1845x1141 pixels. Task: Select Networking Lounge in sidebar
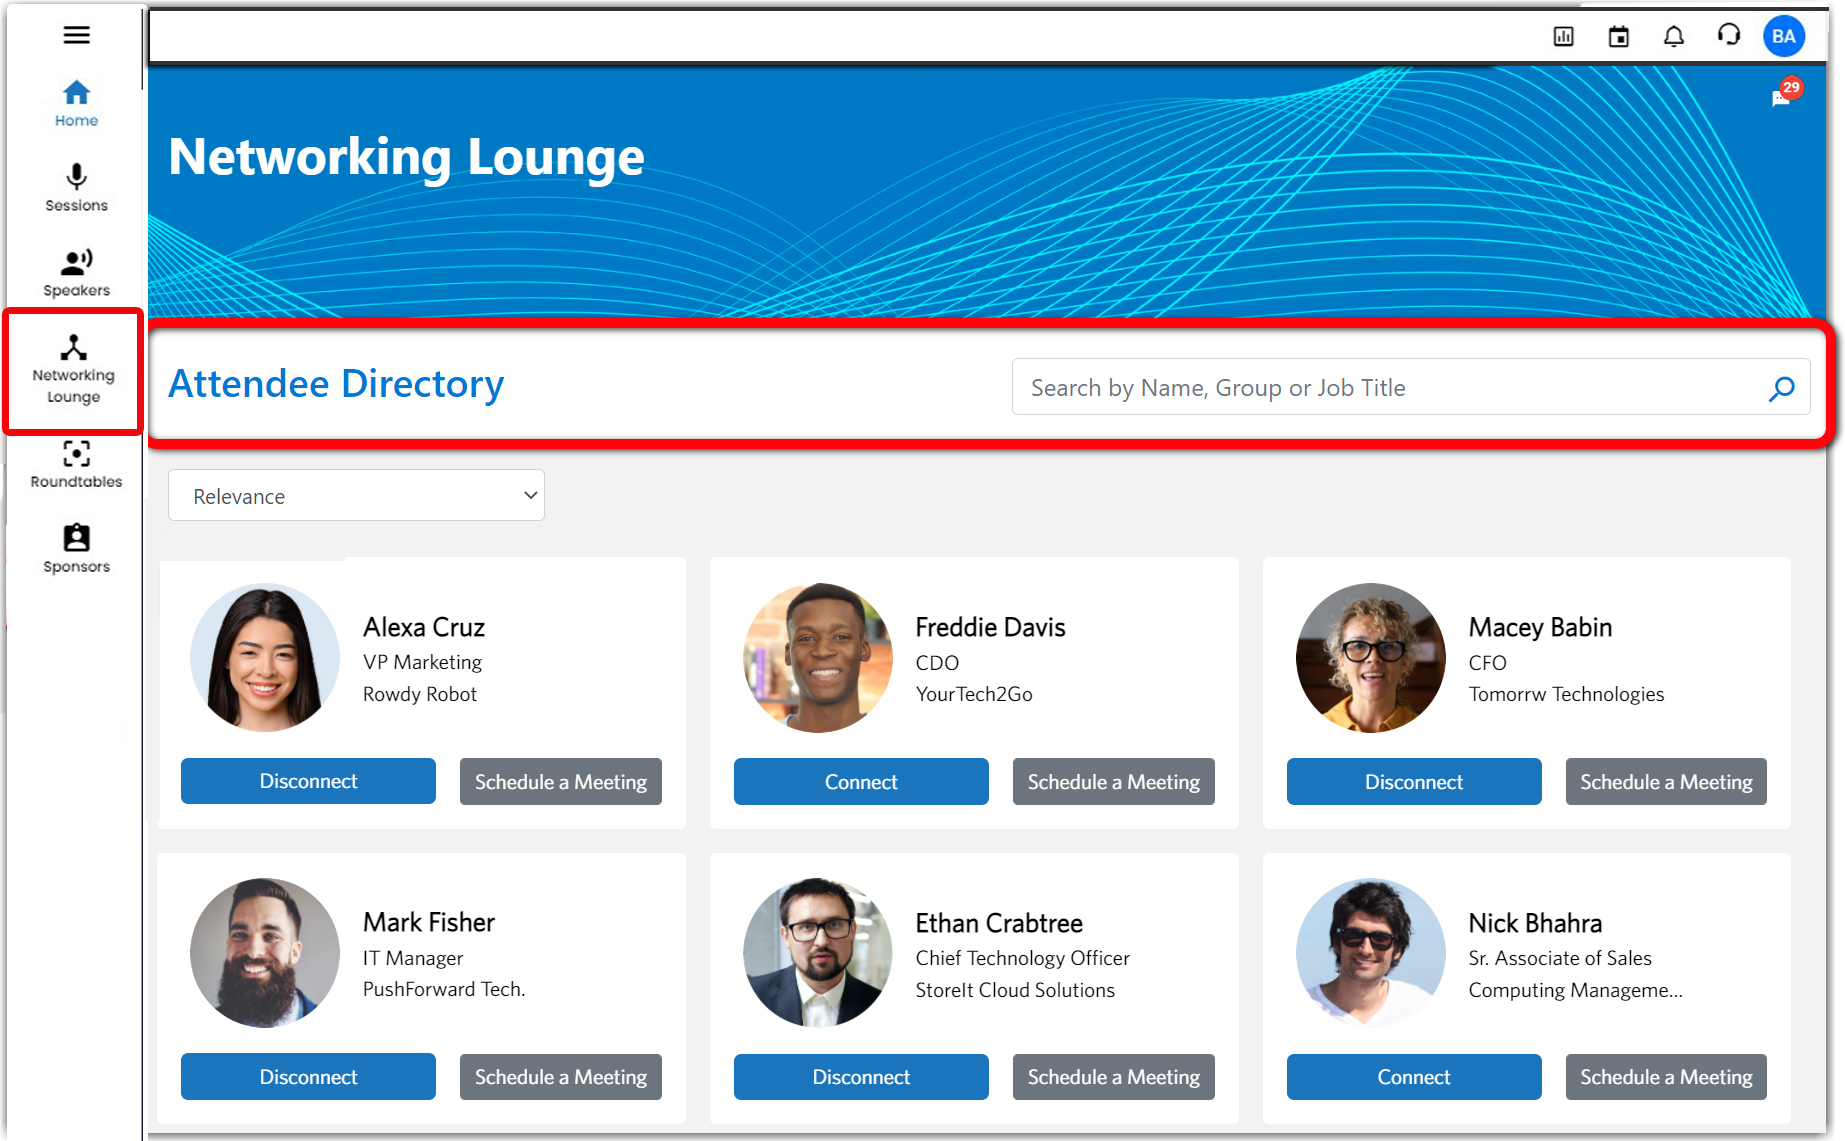[x=74, y=370]
